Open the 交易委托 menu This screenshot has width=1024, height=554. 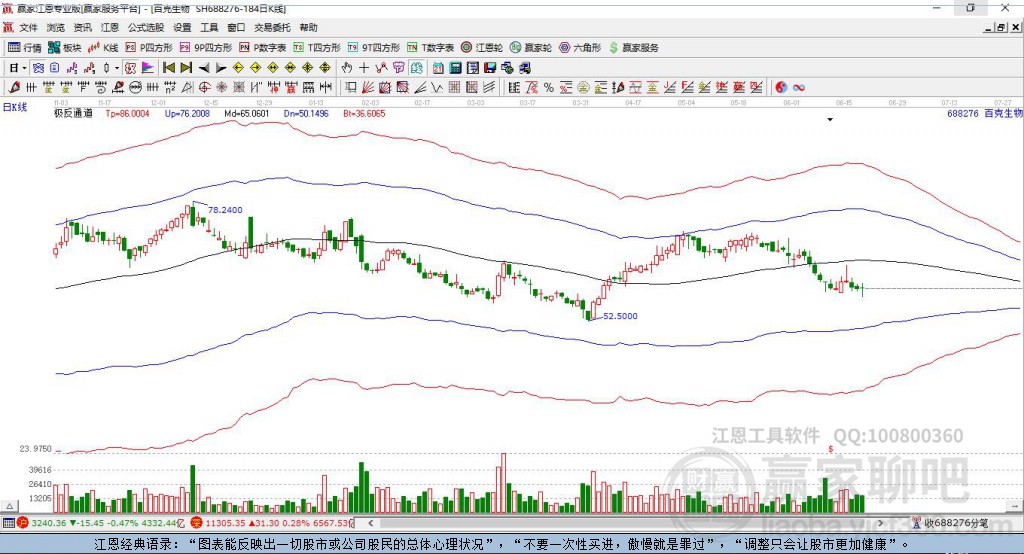[x=272, y=27]
